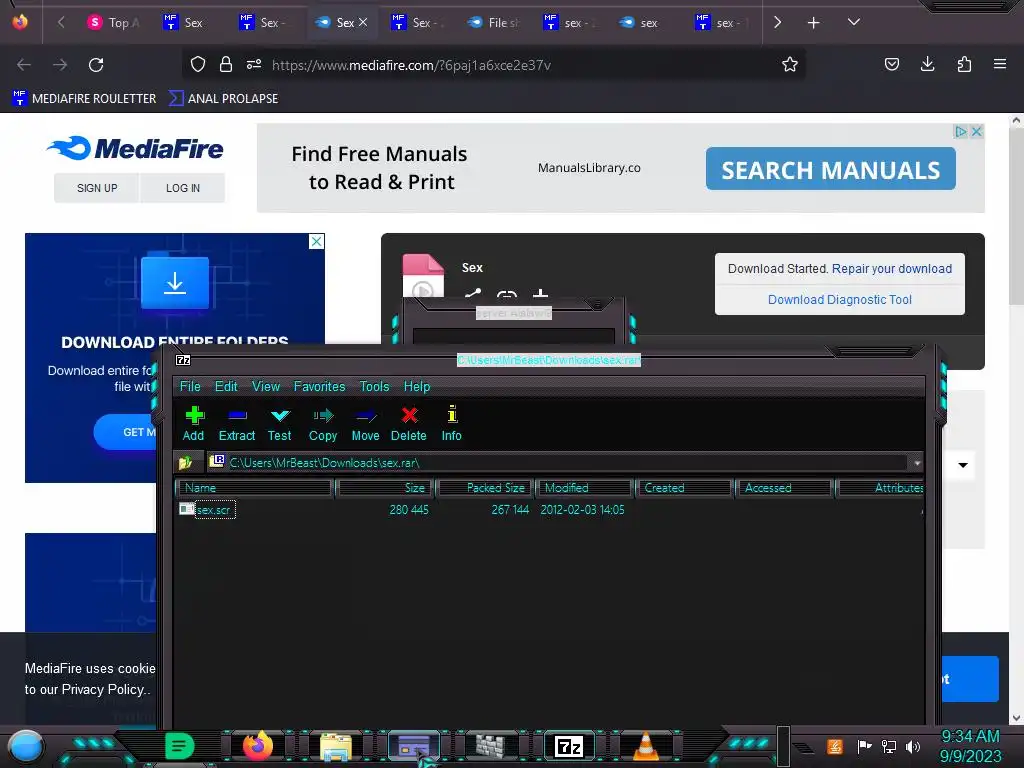Close the blue download folders ad
Image resolution: width=1024 pixels, height=768 pixels.
coord(316,242)
